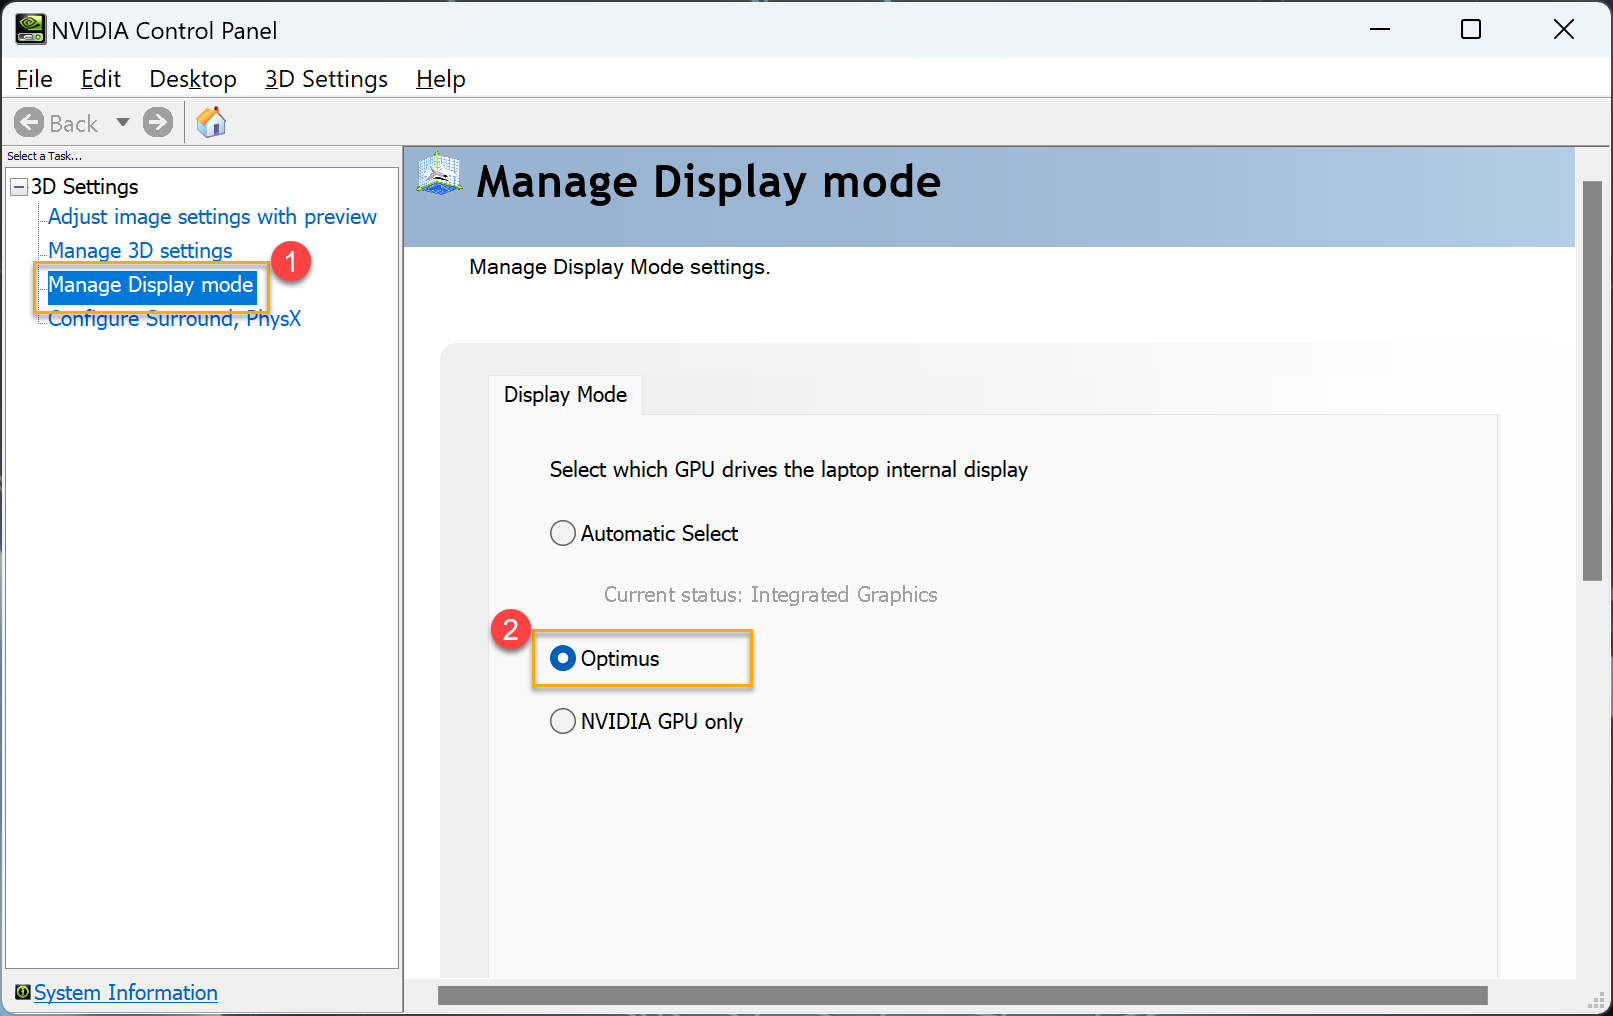Click the Select which GPU drives text

pos(789,470)
